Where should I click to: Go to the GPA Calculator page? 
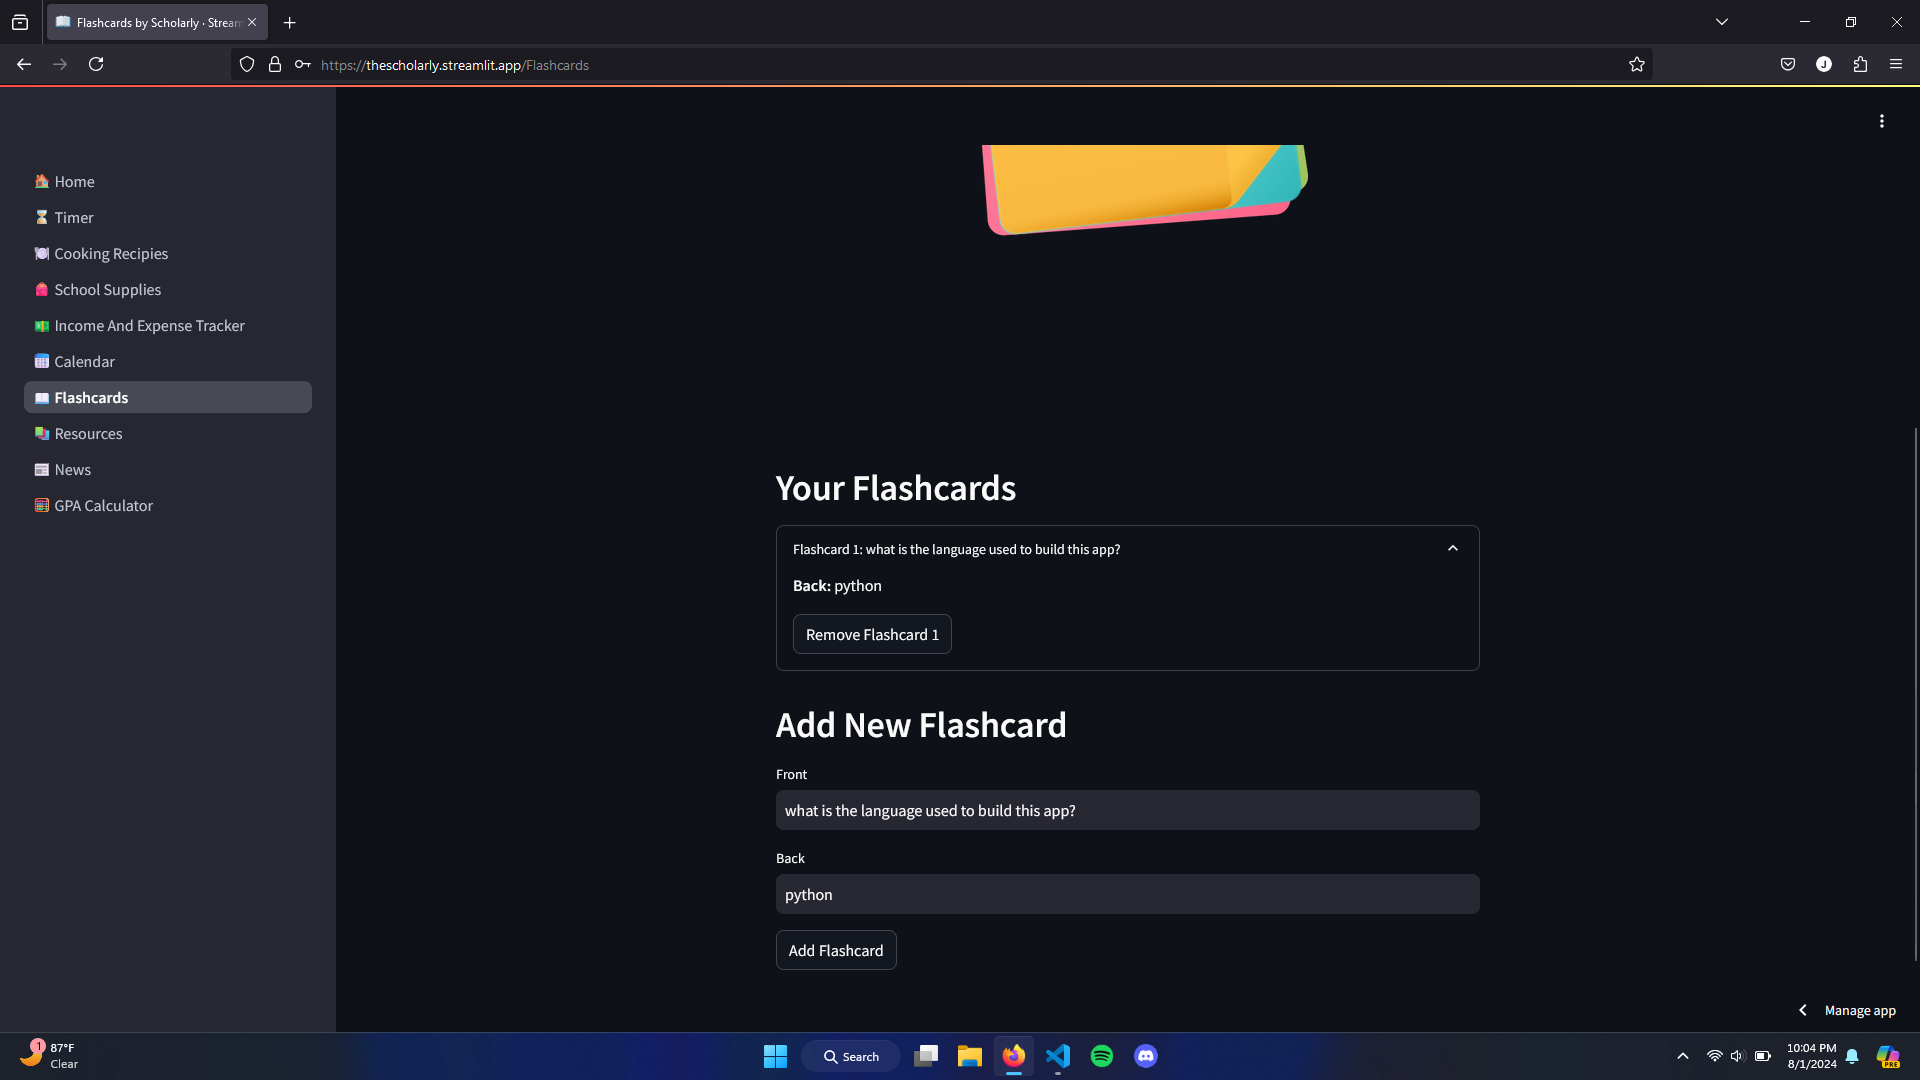tap(104, 506)
